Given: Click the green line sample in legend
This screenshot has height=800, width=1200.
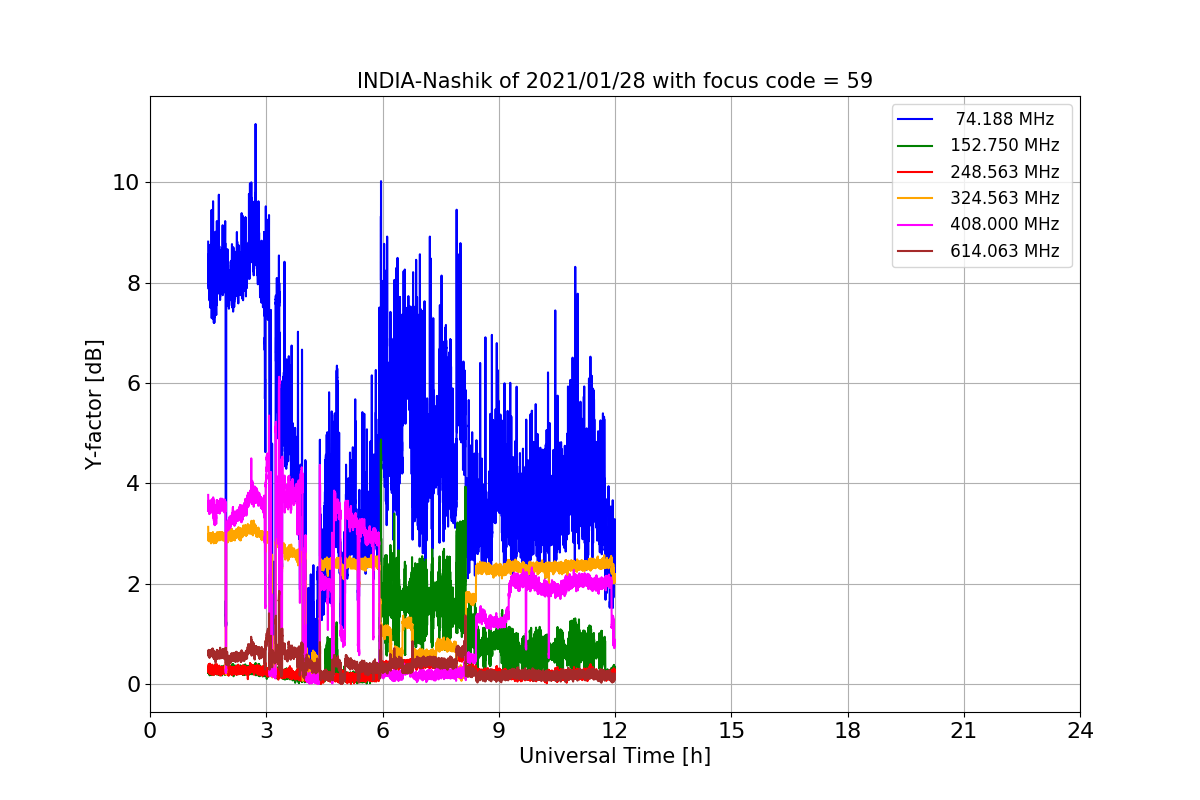Looking at the screenshot, I should 915,145.
